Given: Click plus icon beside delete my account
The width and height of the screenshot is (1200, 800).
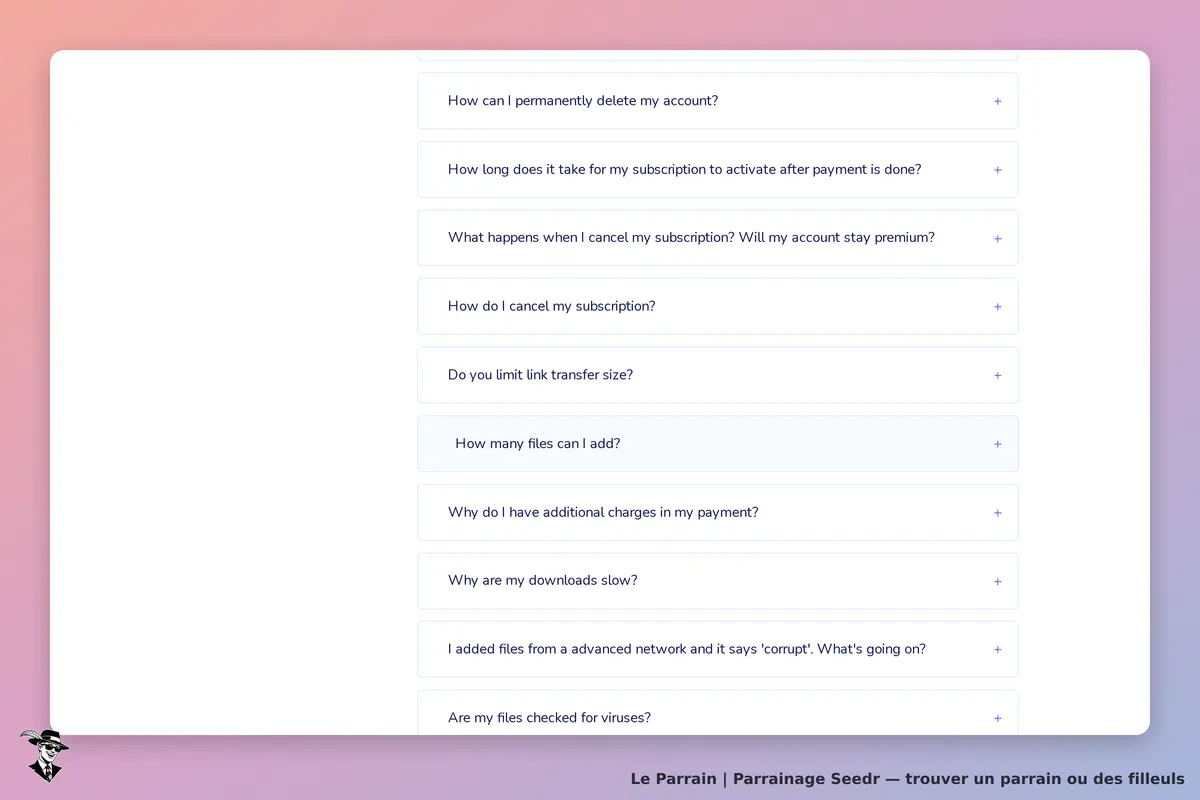Looking at the screenshot, I should pyautogui.click(x=997, y=101).
